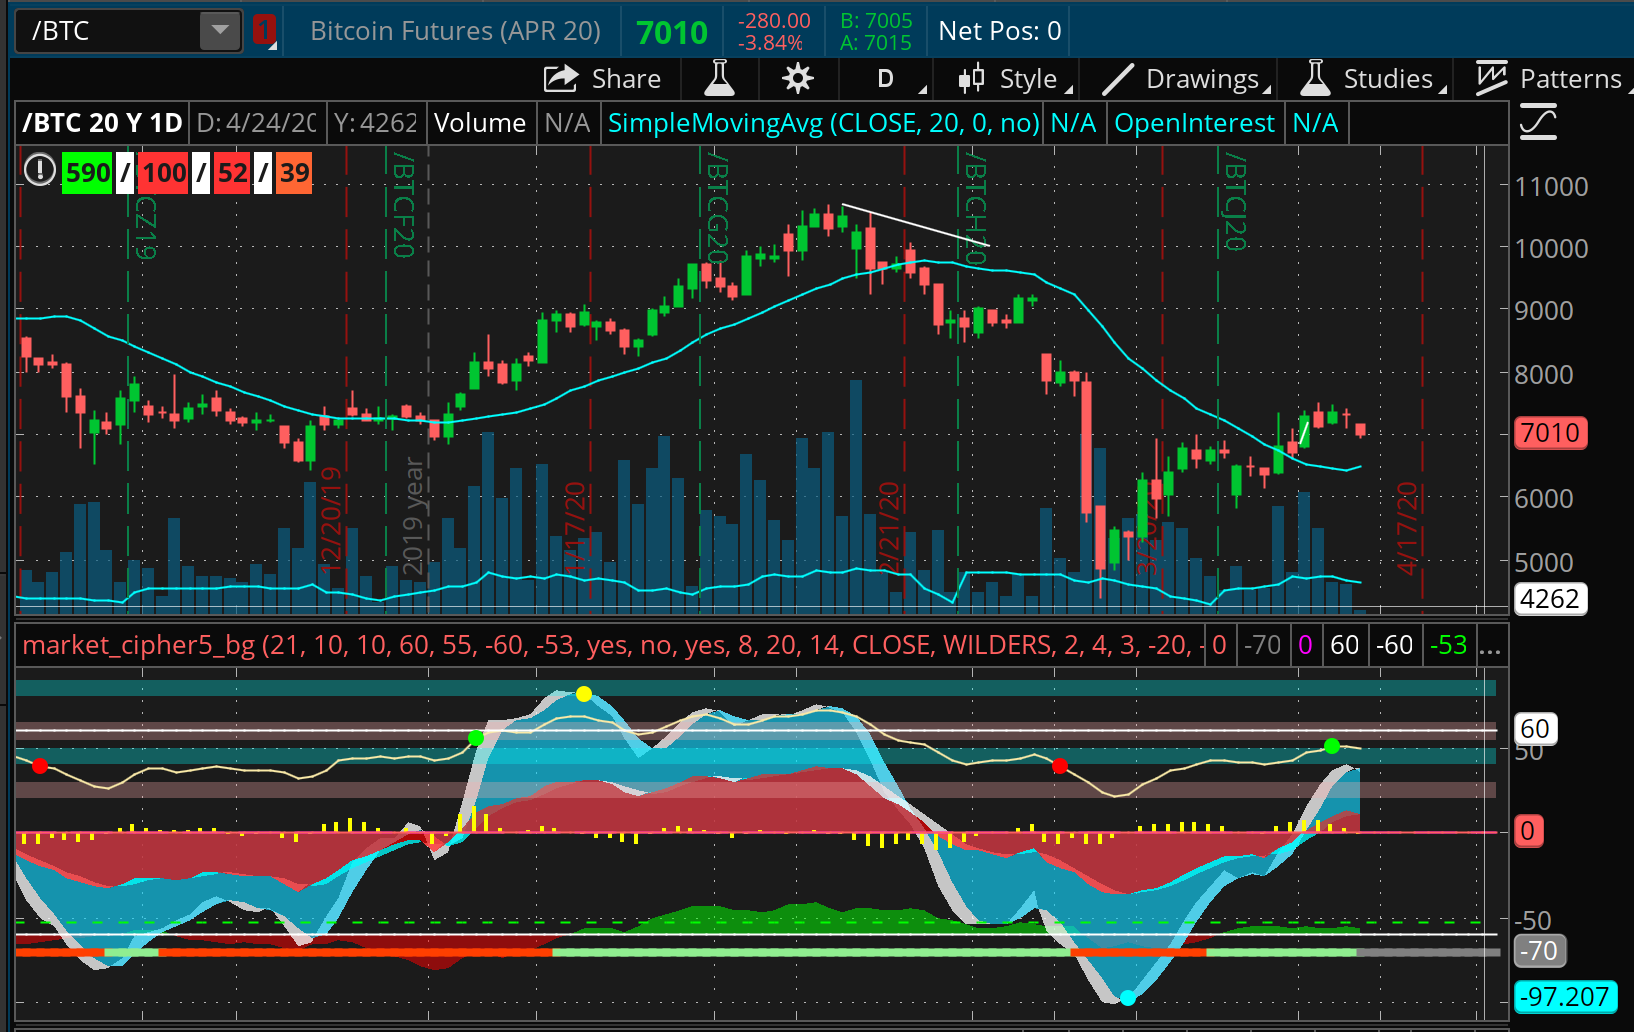Click the green 590 badge

tap(87, 172)
